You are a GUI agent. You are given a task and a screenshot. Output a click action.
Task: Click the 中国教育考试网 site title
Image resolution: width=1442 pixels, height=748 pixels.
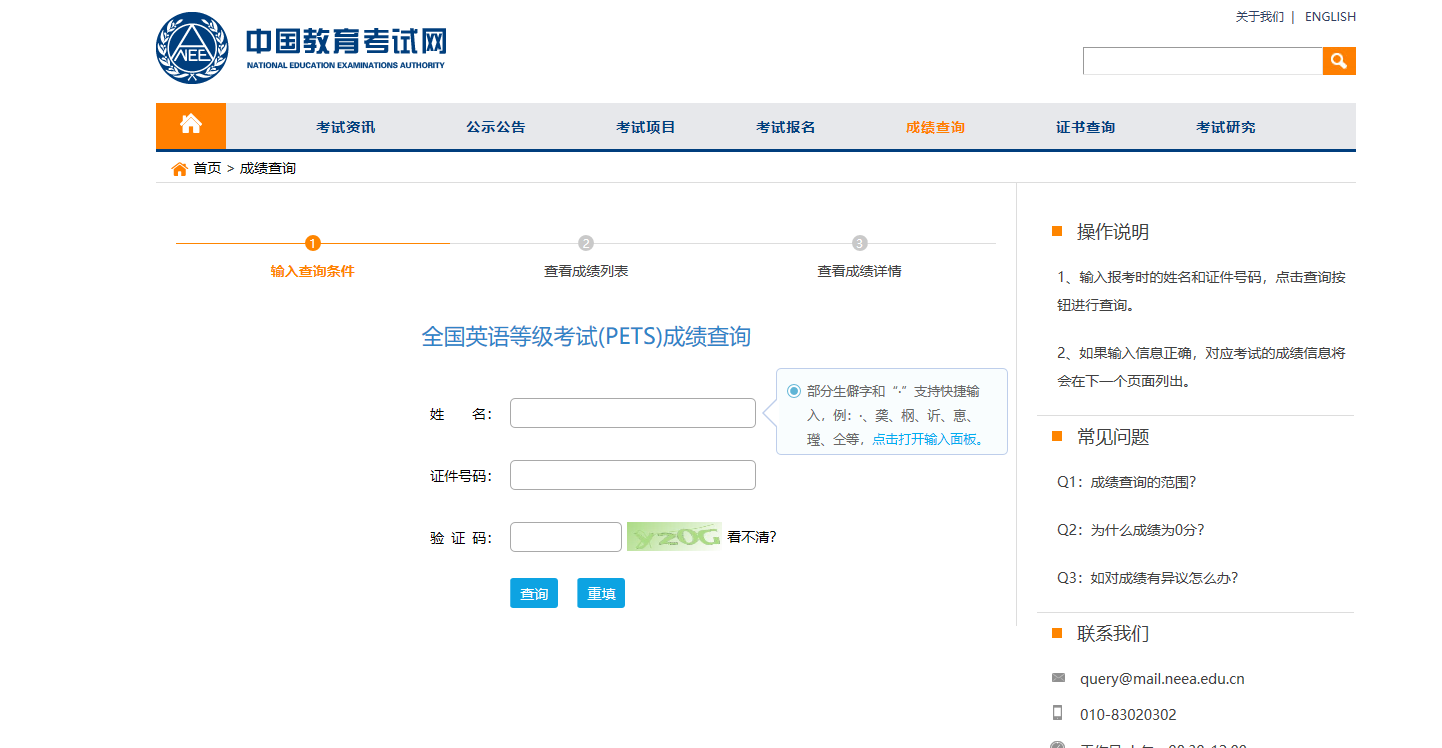(x=346, y=42)
